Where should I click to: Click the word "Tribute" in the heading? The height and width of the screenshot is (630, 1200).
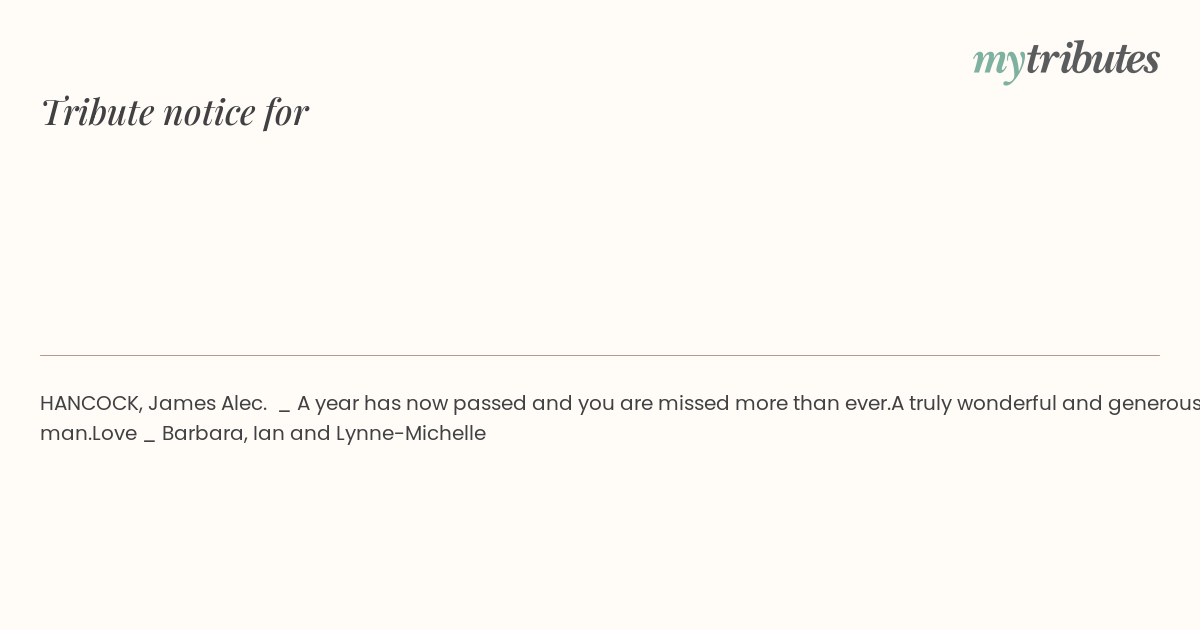click(97, 111)
